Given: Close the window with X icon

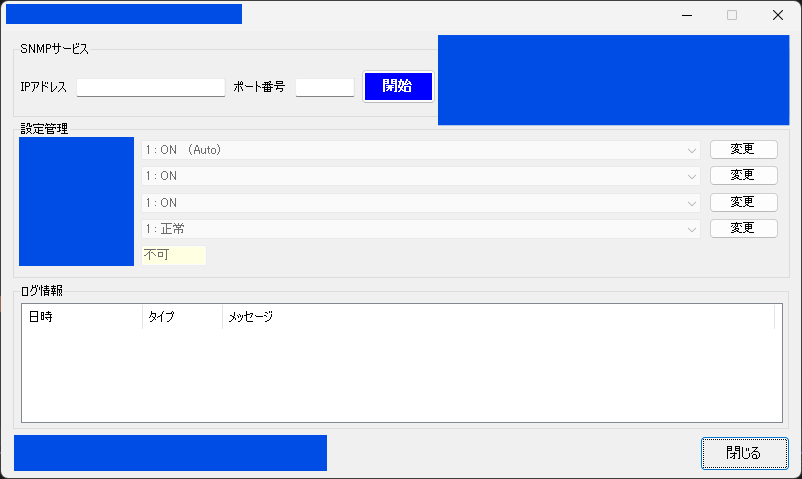Looking at the screenshot, I should 778,15.
